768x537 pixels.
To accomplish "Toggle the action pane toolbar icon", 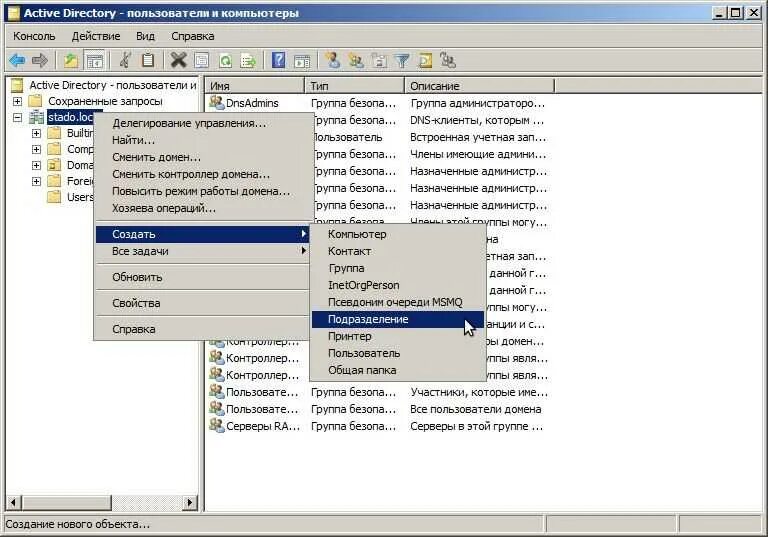I will click(302, 61).
